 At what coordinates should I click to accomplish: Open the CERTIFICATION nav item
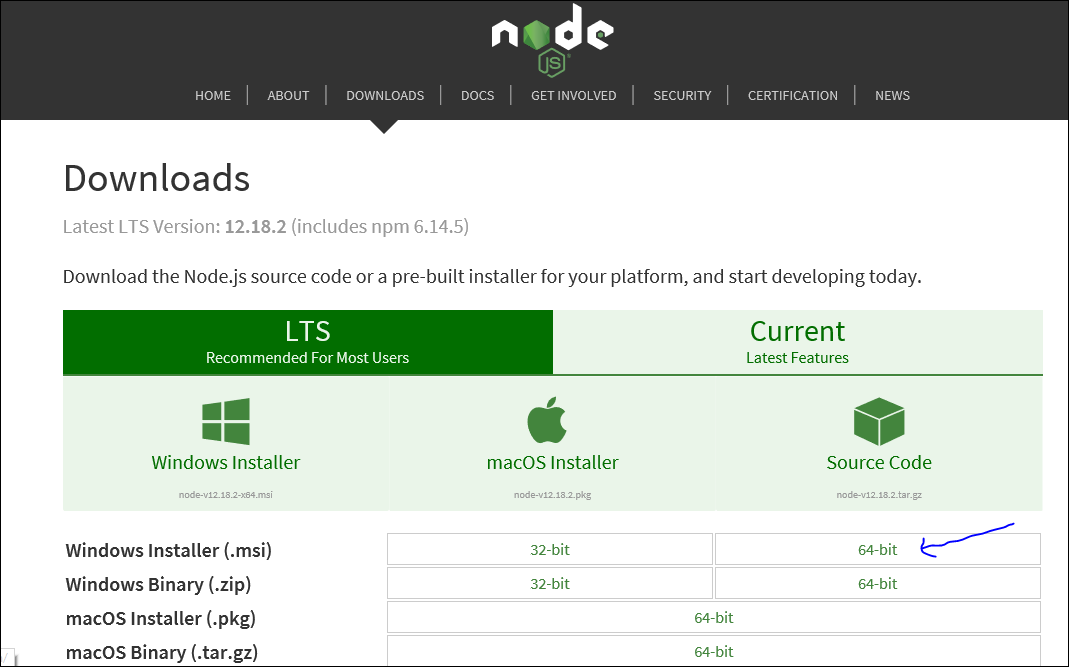pos(792,95)
